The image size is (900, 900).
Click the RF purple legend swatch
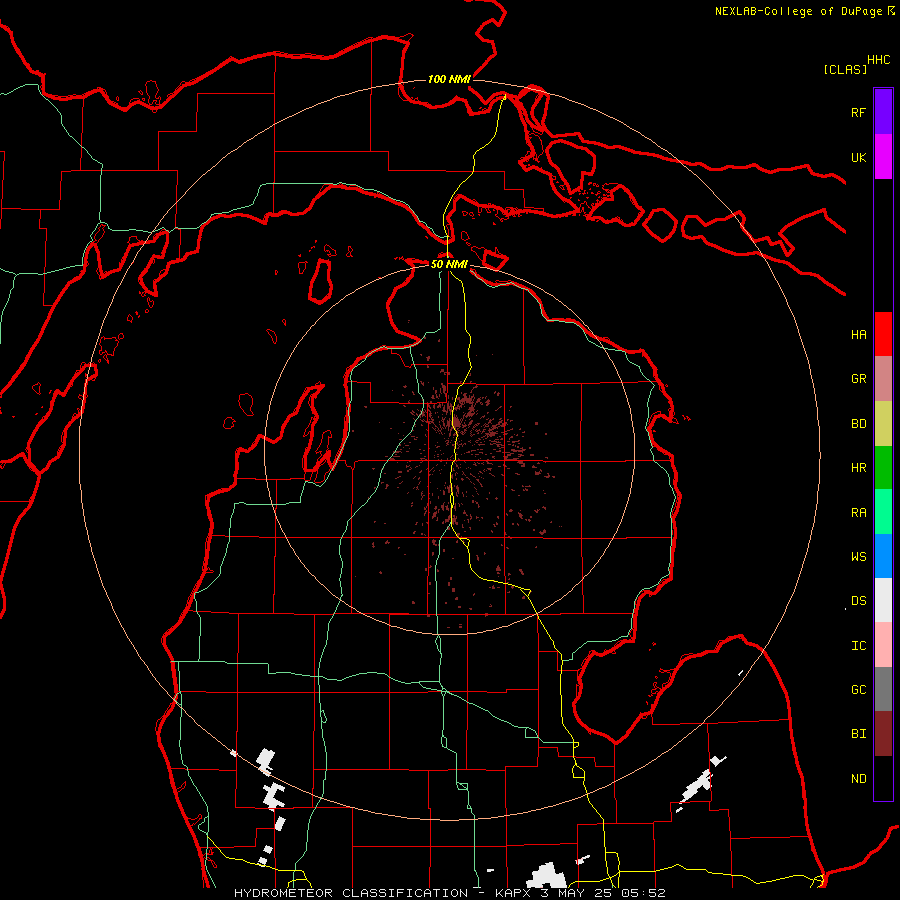pos(883,112)
